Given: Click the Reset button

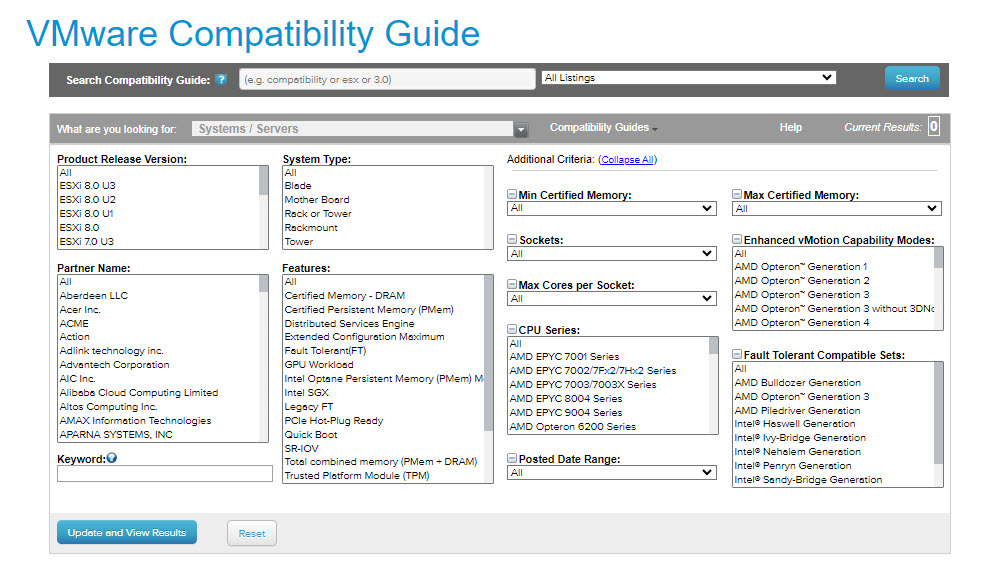Looking at the screenshot, I should (251, 533).
